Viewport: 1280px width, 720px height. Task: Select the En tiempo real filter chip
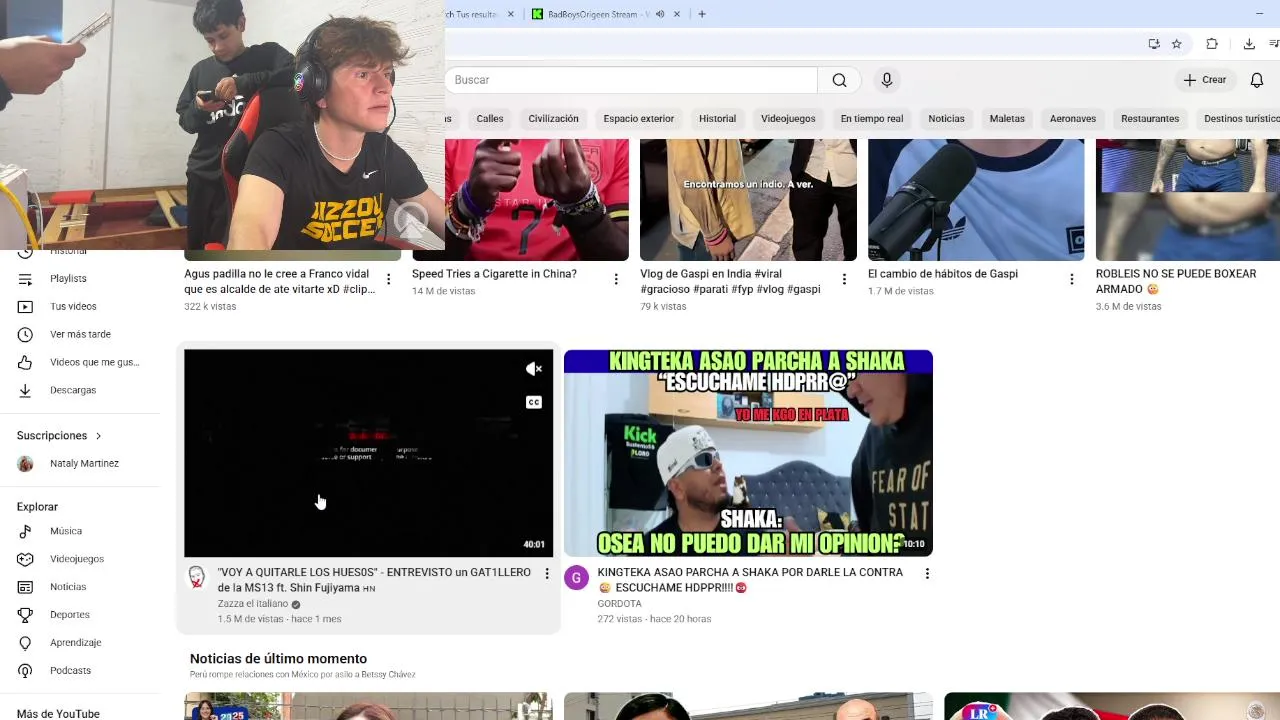872,118
